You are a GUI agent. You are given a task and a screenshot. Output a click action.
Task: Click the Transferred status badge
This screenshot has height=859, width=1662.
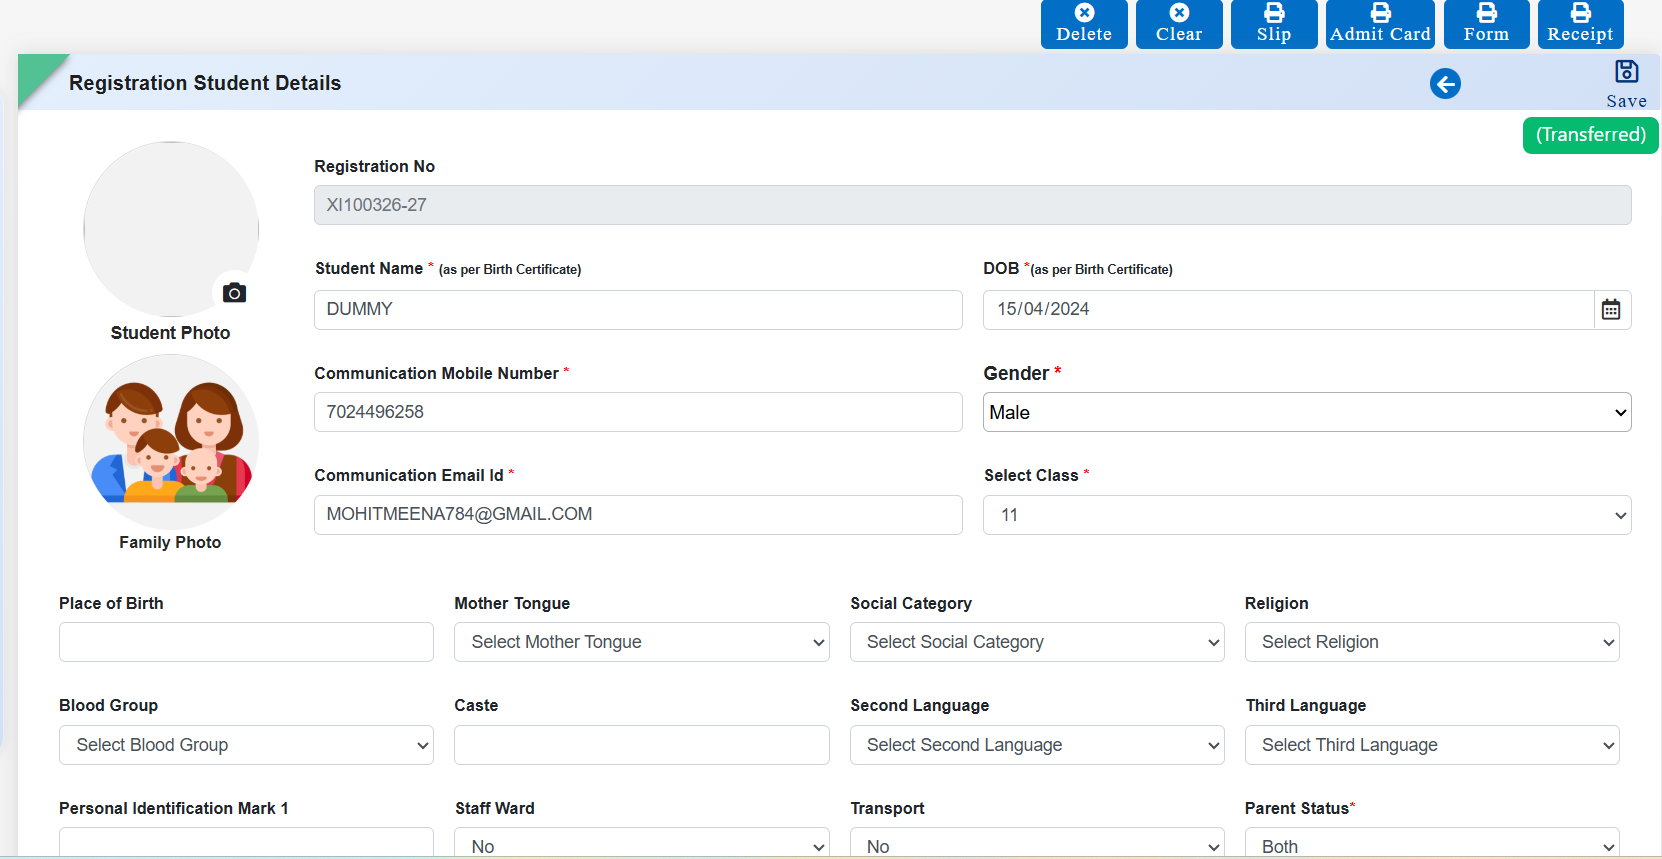click(x=1590, y=135)
